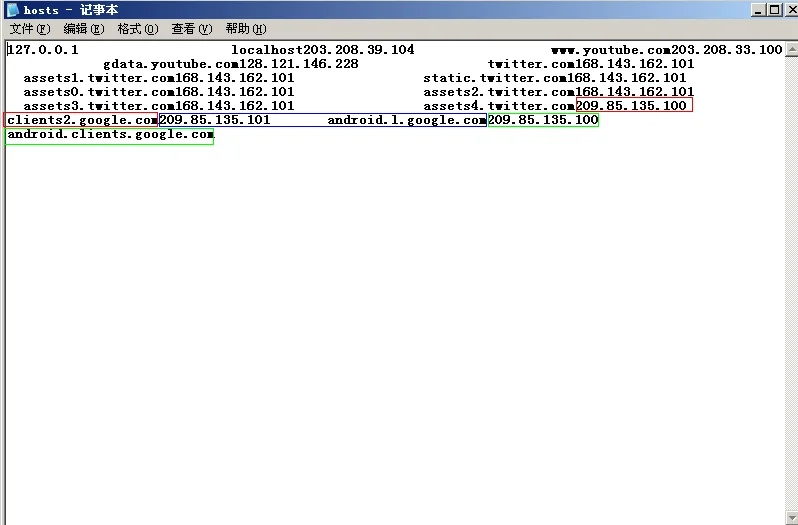
Task: Click 168.143.162.101 after static.twitter.com
Action: [627, 78]
